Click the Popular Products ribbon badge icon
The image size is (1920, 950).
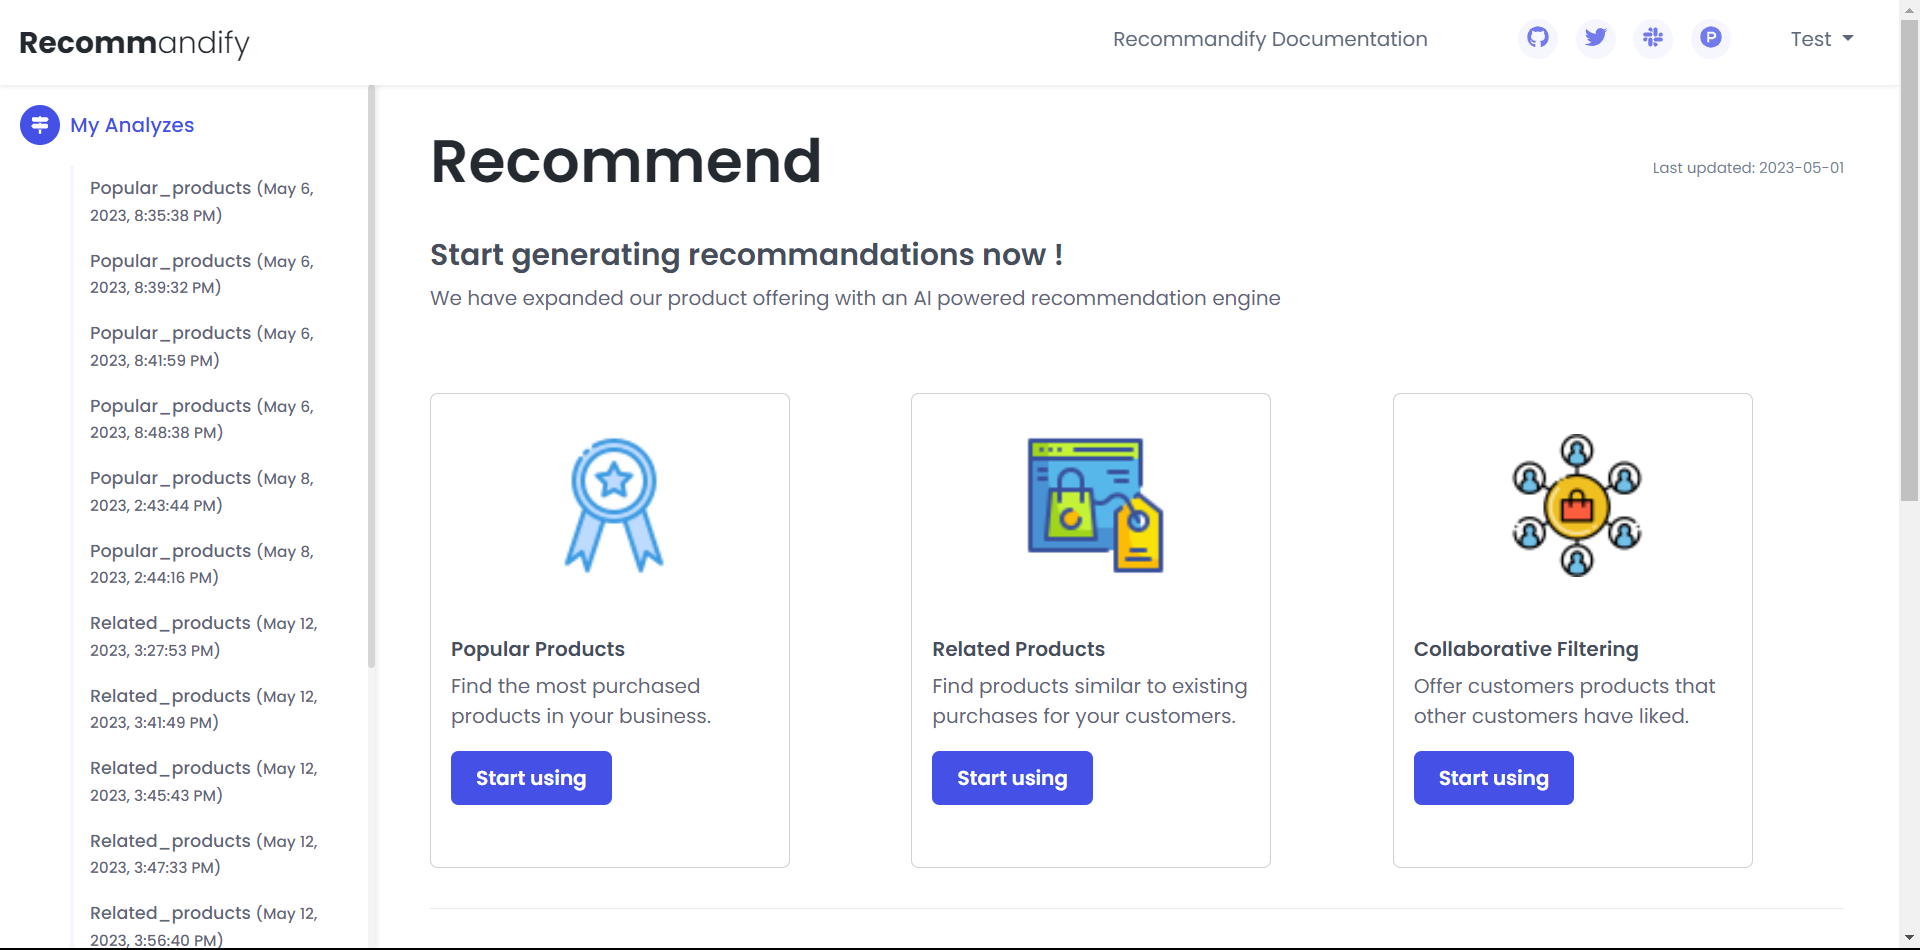[614, 505]
